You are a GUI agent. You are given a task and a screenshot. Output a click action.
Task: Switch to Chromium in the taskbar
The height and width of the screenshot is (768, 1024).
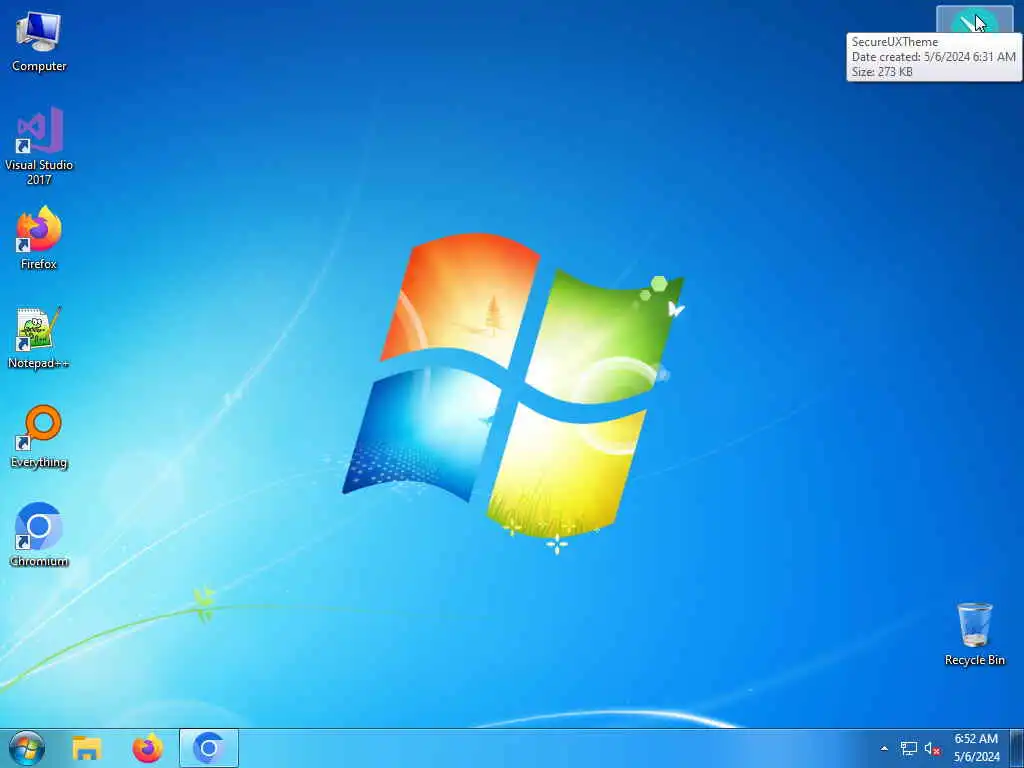(209, 748)
